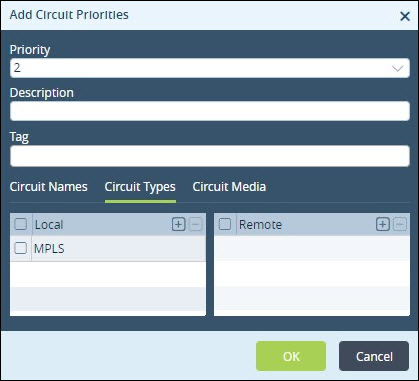This screenshot has height=381, width=419.
Task: Toggle the Remote select-all checkbox
Action: click(225, 224)
